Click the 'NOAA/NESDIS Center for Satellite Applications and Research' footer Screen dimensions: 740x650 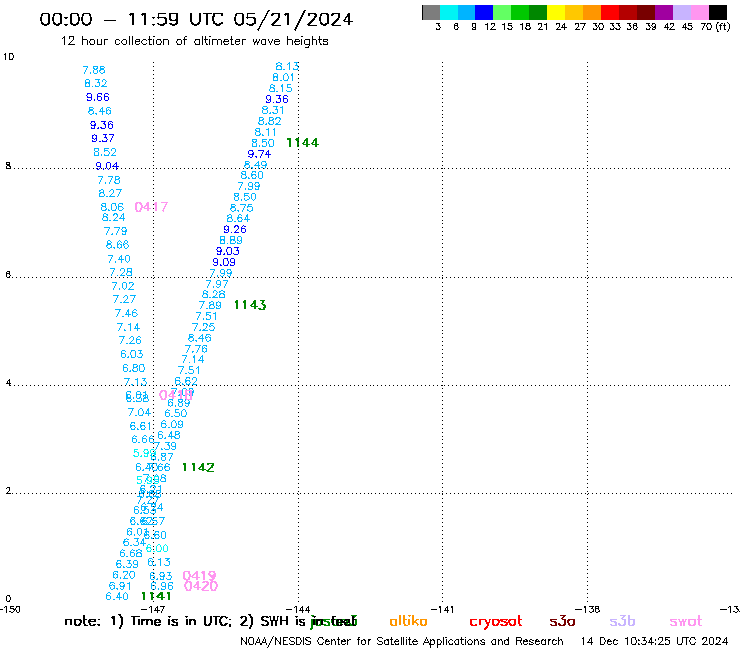402,642
